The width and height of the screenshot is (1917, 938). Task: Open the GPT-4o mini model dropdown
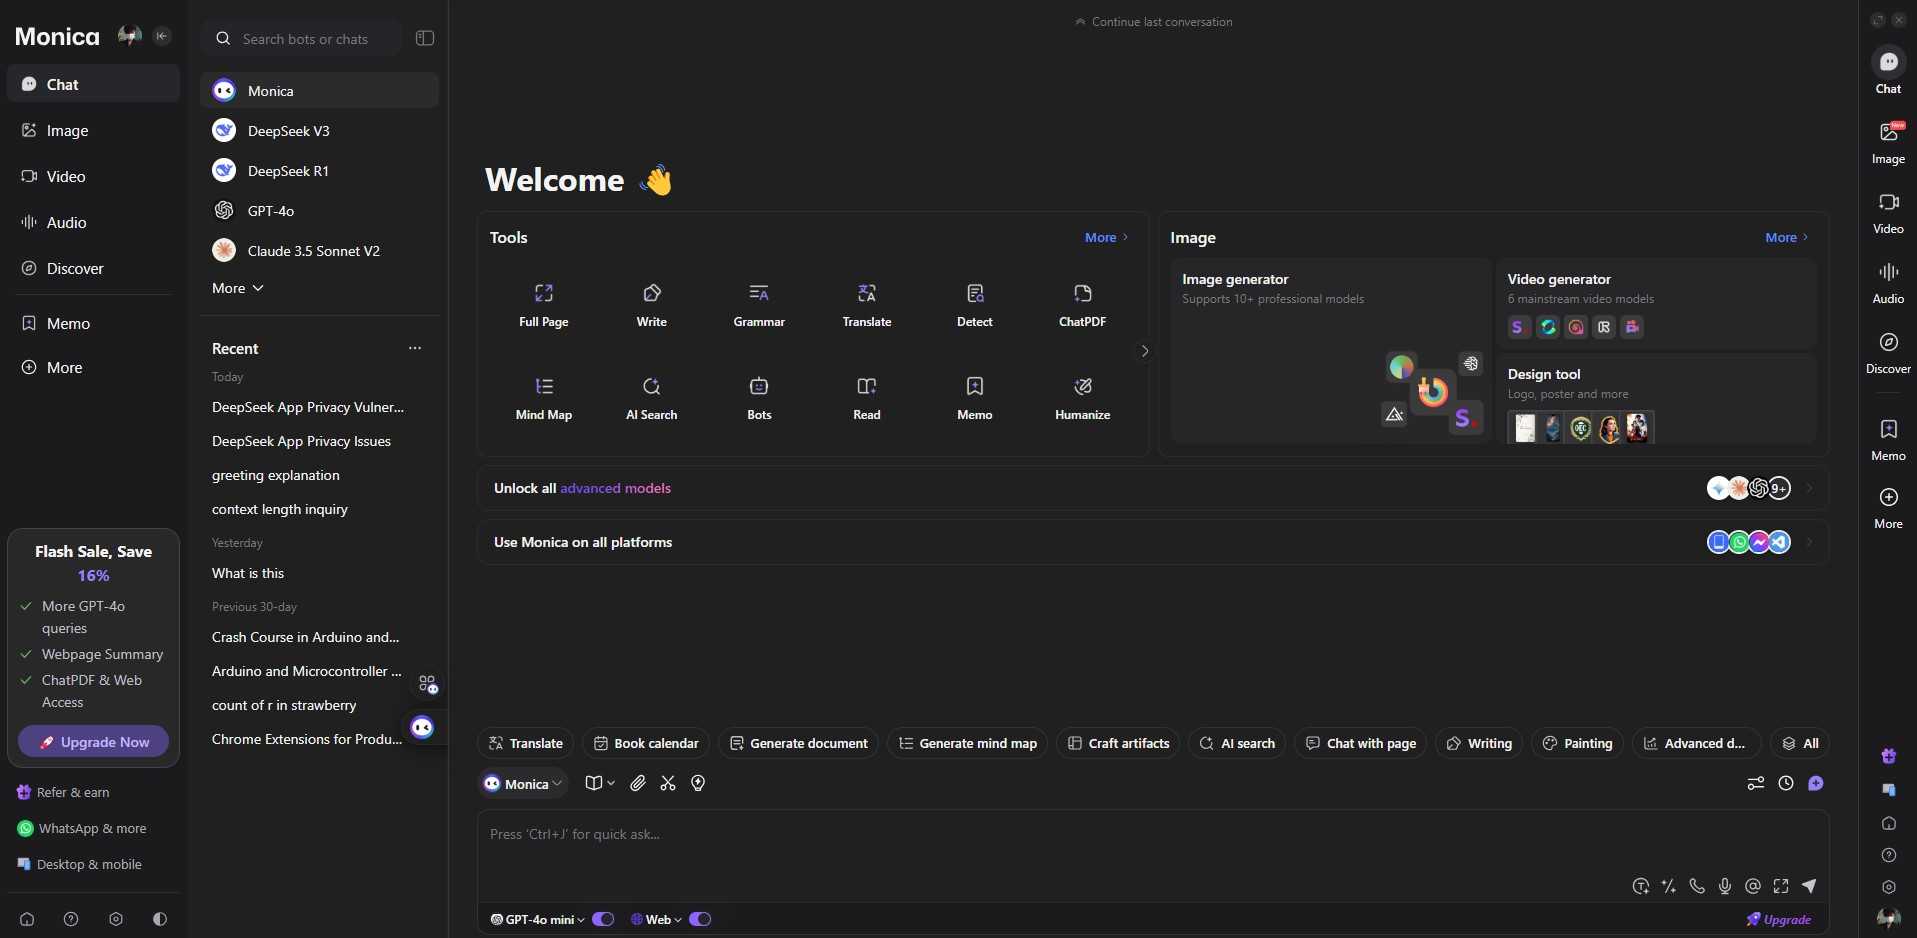(539, 919)
